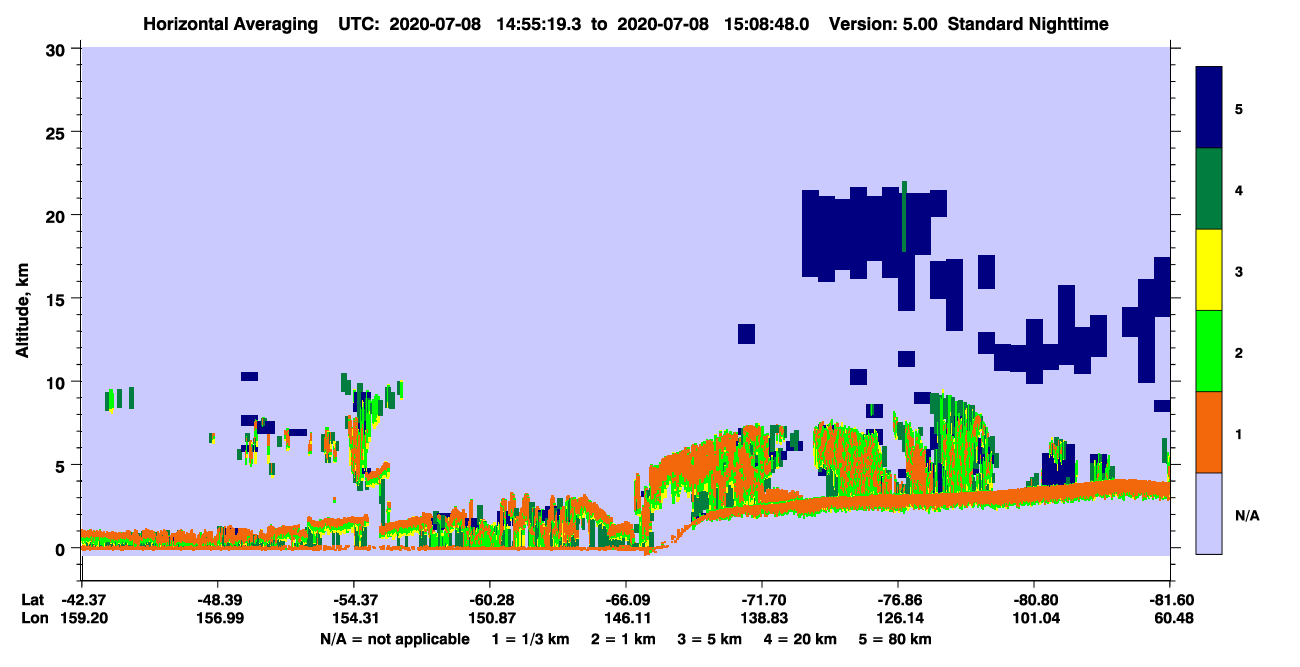Viewport: 1300px width, 667px height.
Task: Click the longitude value 154.31
Action: 353,618
